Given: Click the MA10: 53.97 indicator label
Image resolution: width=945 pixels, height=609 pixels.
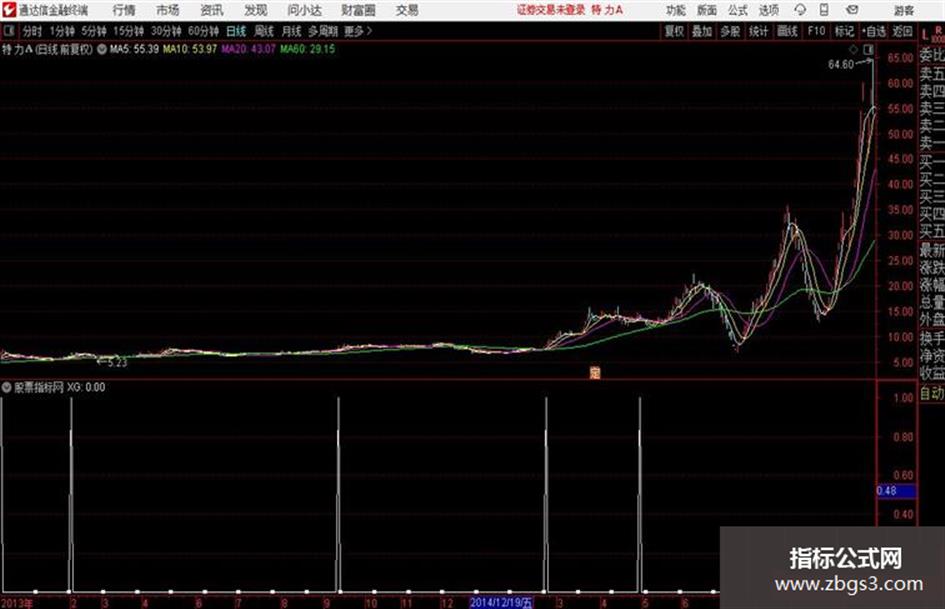Looking at the screenshot, I should (190, 49).
